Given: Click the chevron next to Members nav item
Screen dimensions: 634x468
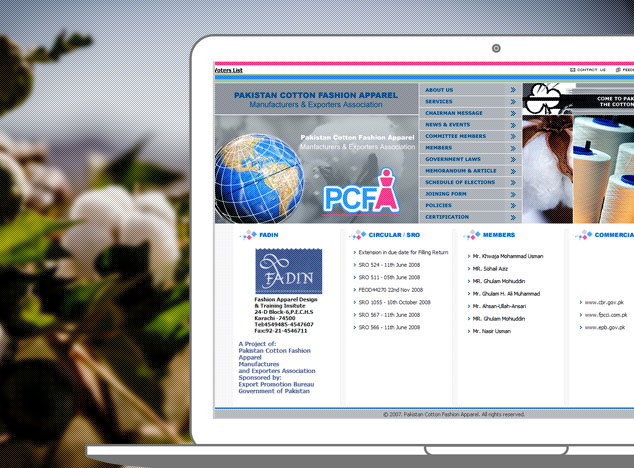Looking at the screenshot, I should (513, 148).
